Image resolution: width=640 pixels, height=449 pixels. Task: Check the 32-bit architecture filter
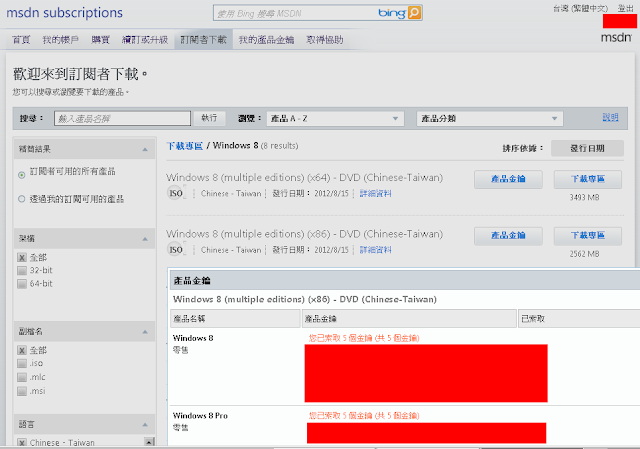22,270
